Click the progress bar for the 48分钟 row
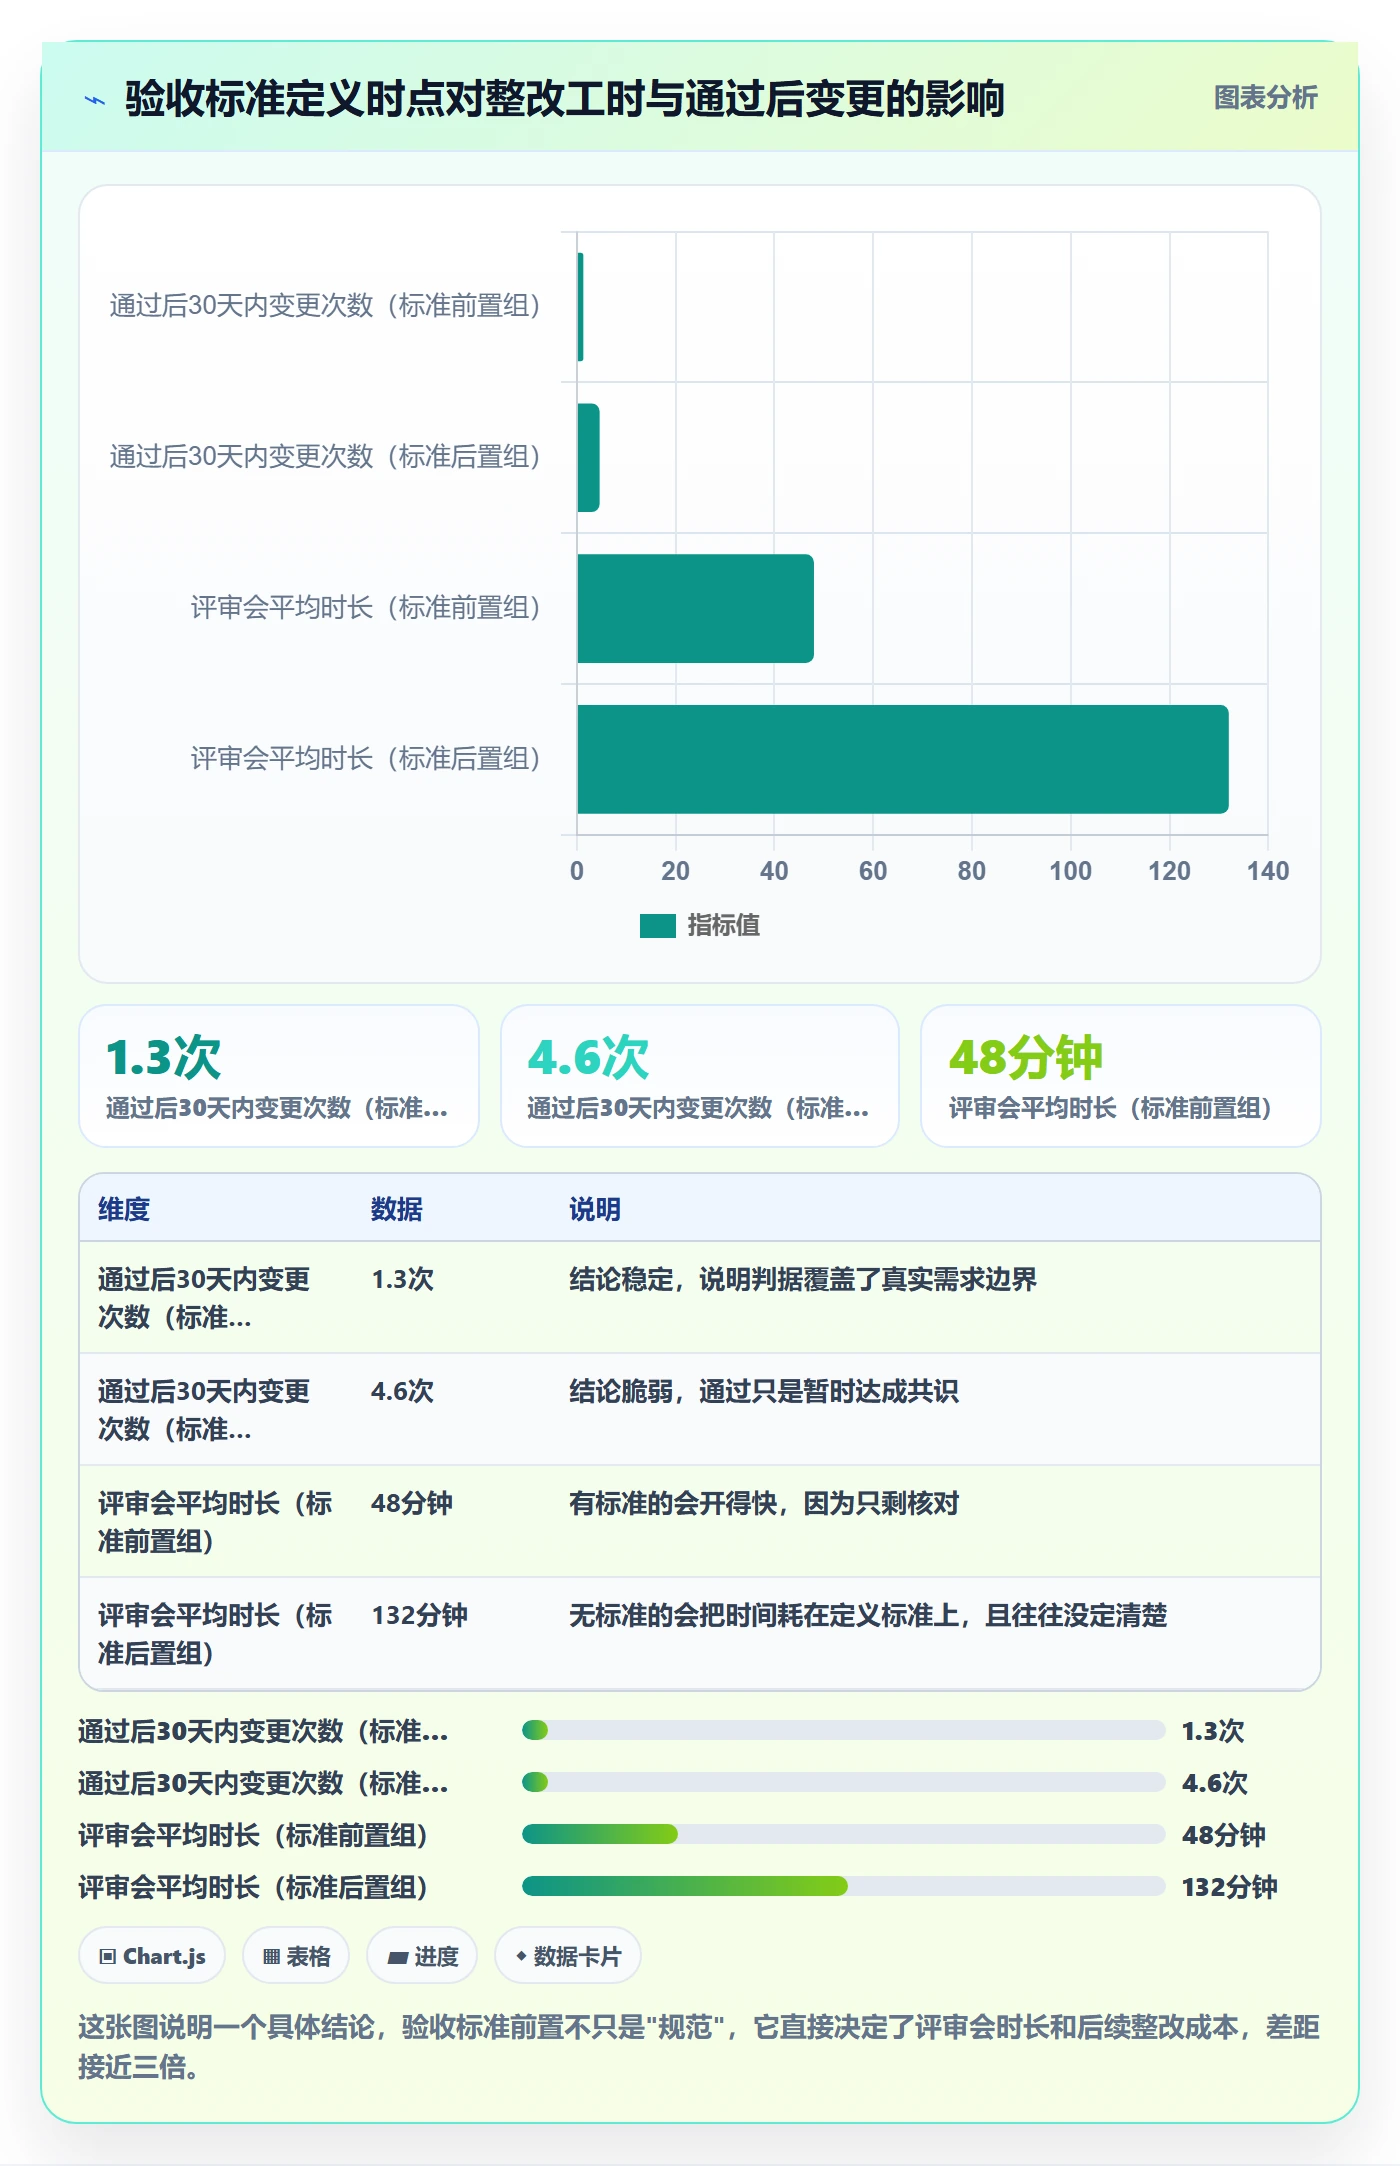This screenshot has height=2166, width=1400. 843,1834
